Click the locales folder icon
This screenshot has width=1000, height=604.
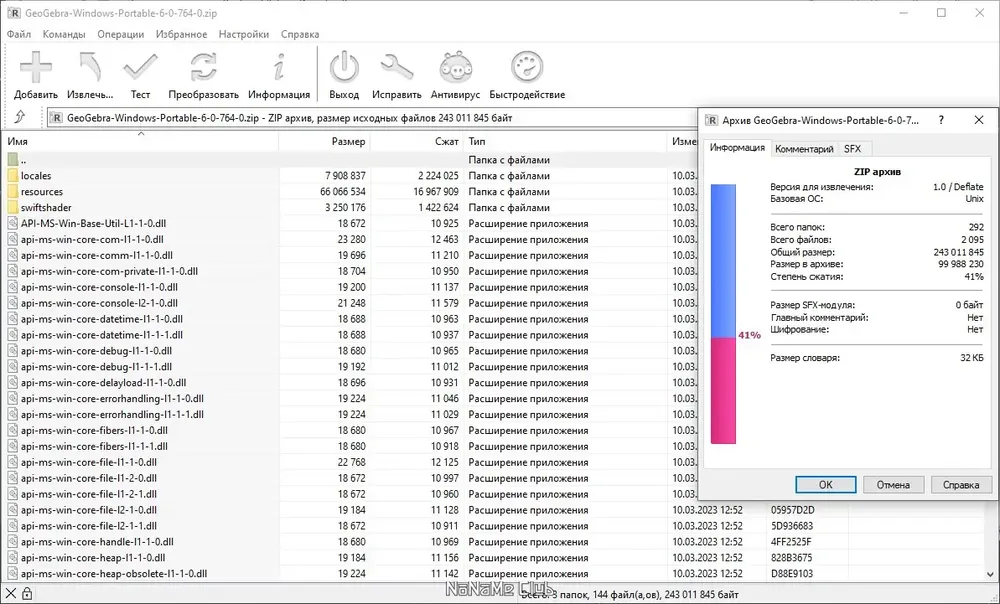(13, 175)
